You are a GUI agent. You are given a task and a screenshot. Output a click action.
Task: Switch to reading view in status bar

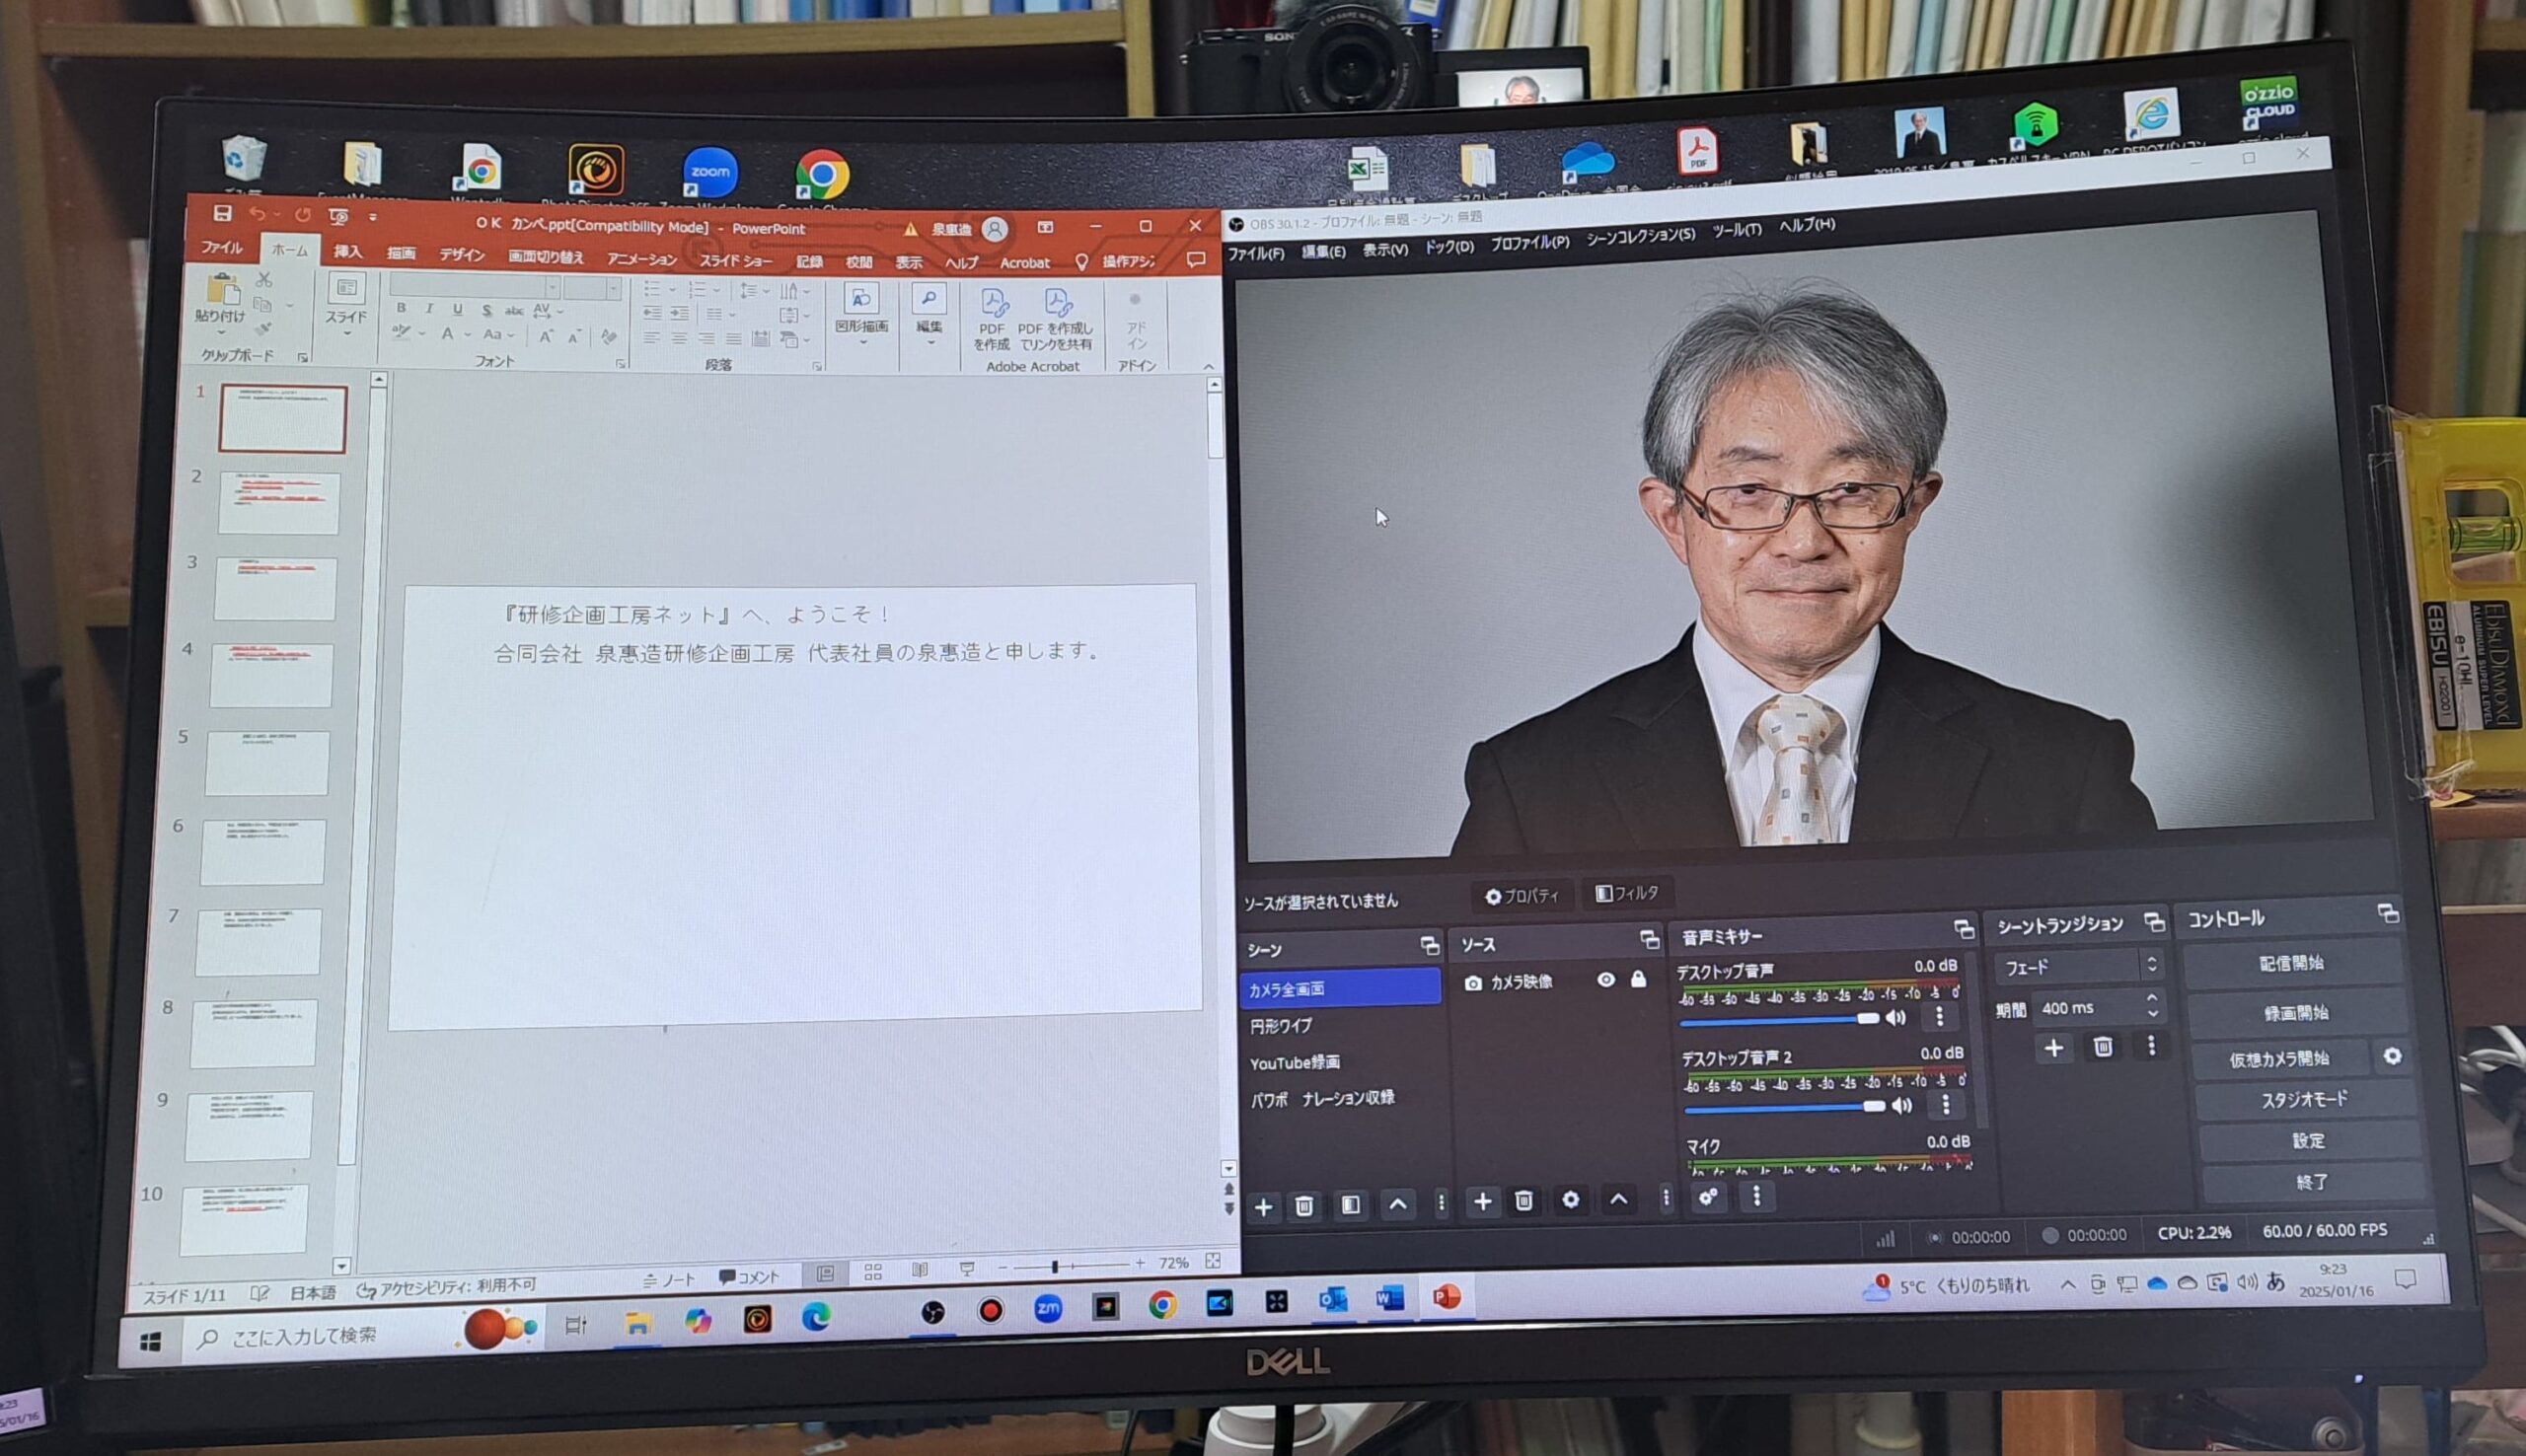920,1270
